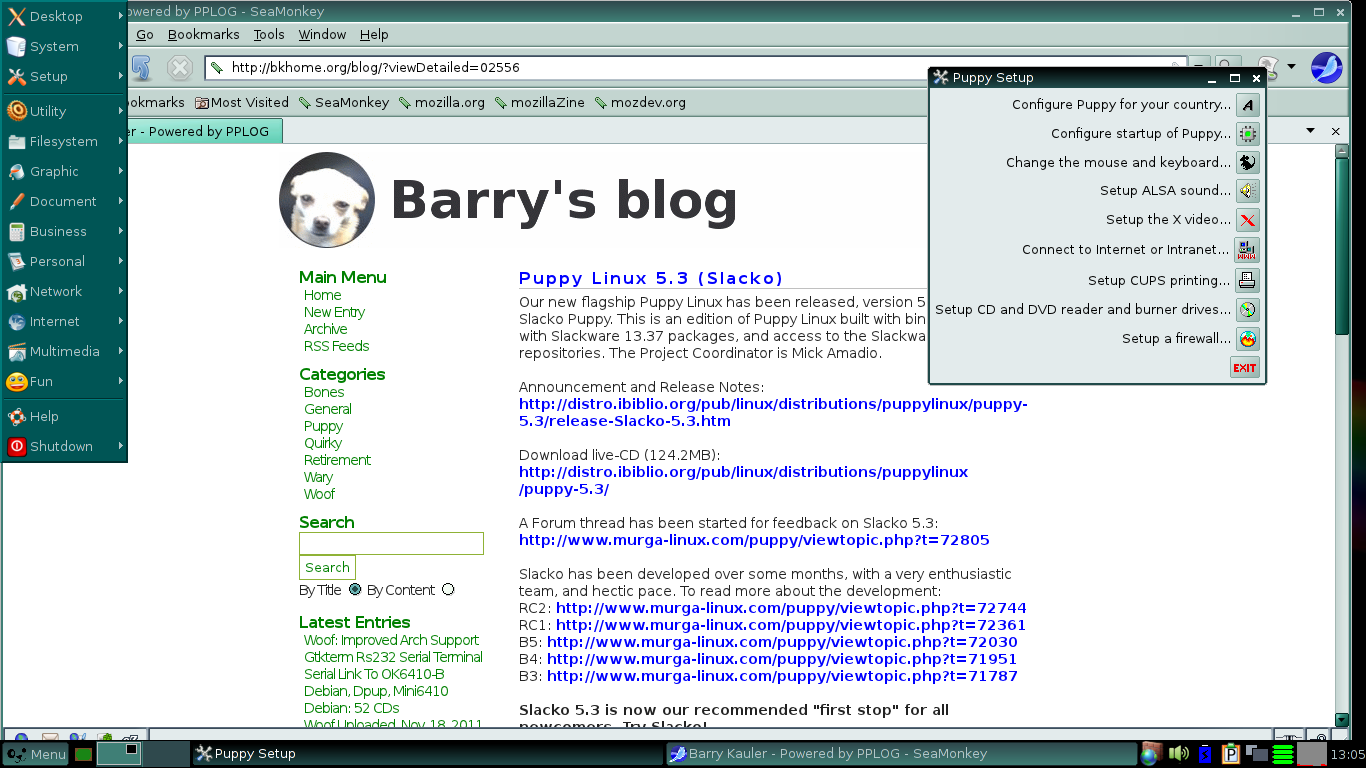Click the EXIT button in Puppy Setup
The height and width of the screenshot is (768, 1366).
coord(1245,368)
